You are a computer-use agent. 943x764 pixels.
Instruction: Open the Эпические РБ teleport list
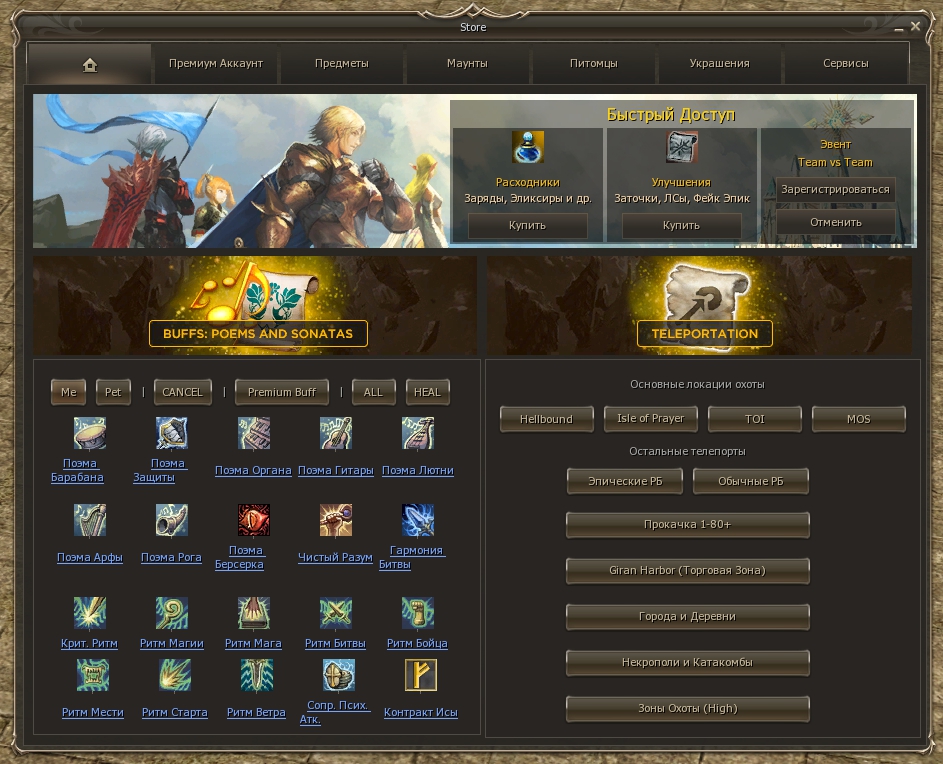click(624, 481)
